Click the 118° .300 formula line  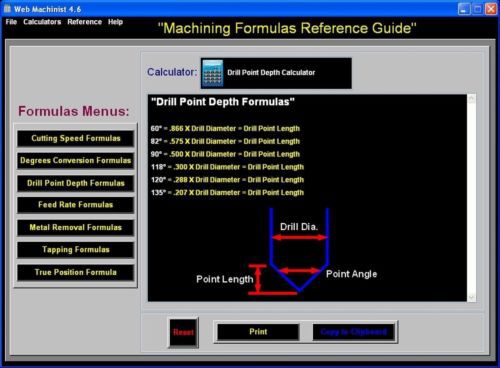[227, 167]
